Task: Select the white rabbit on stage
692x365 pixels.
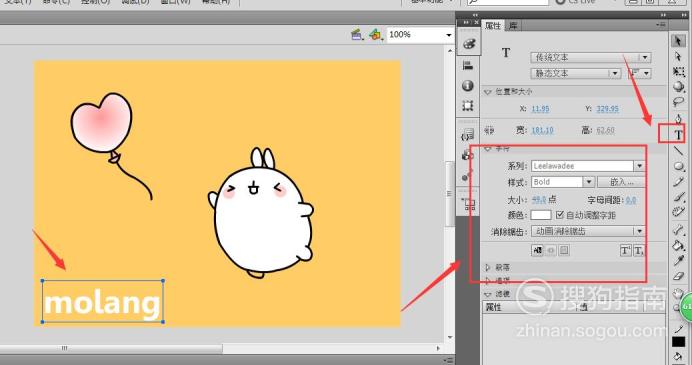Action: (262, 213)
